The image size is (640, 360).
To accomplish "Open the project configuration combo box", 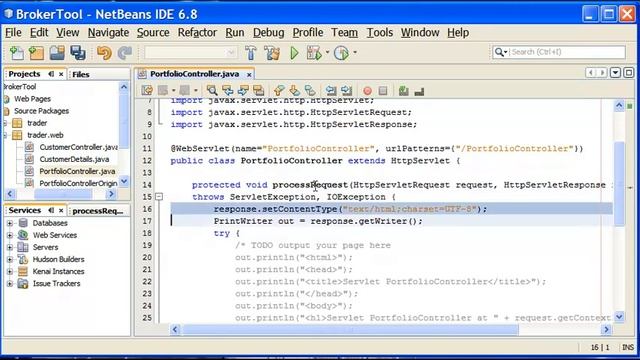I will coord(190,53).
